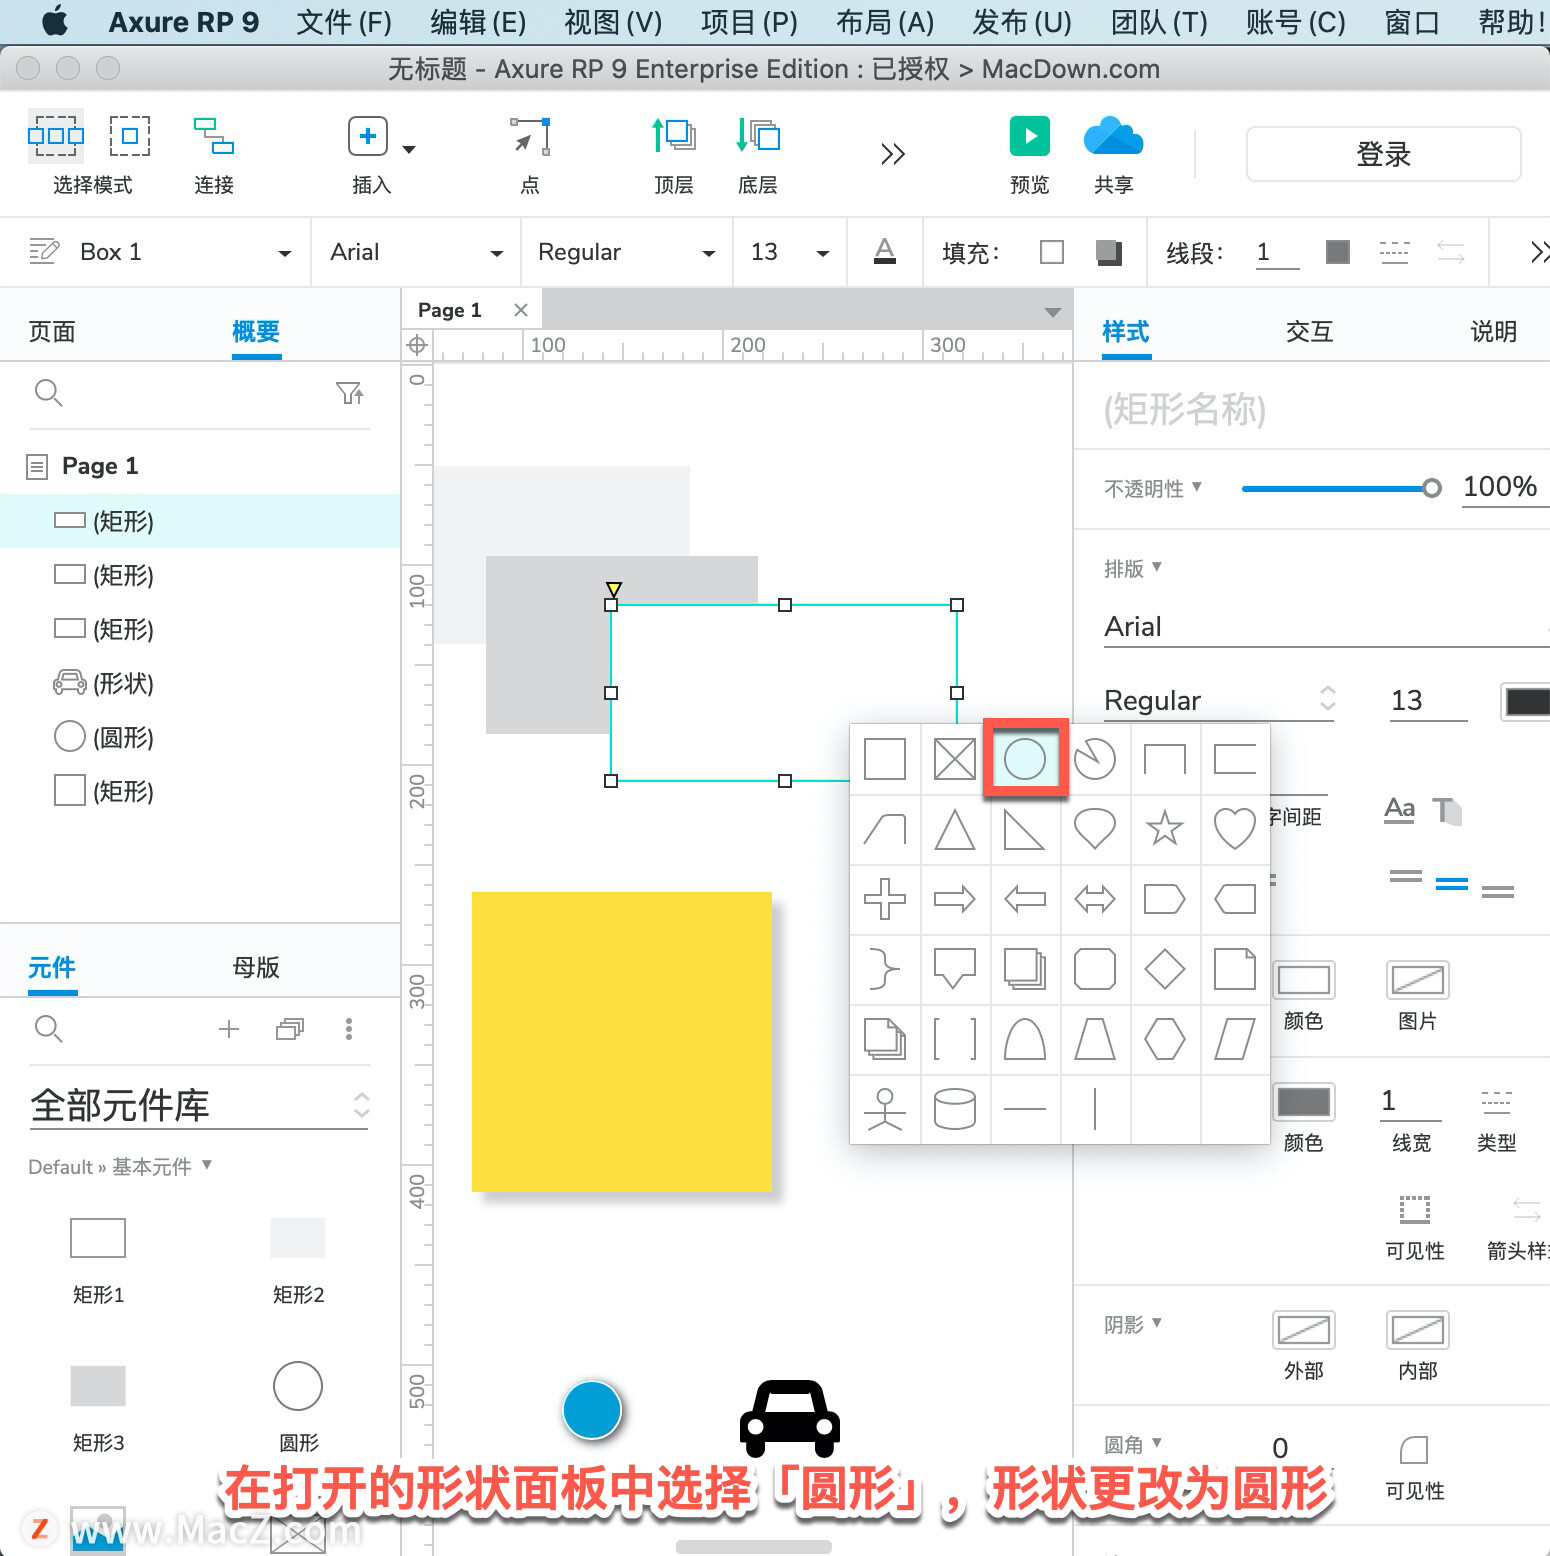Expand the page tabs list arrow
The width and height of the screenshot is (1550, 1556).
click(x=1052, y=312)
